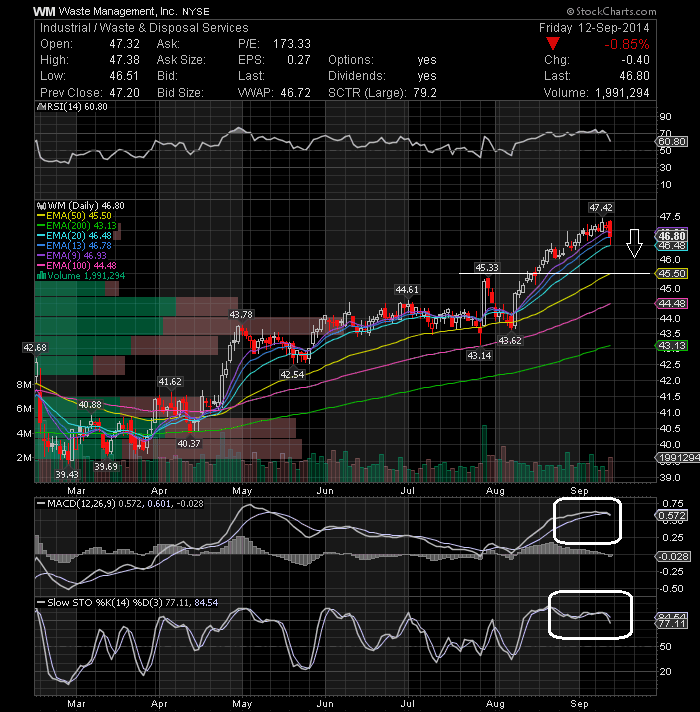Image resolution: width=700 pixels, height=712 pixels.
Task: Click the NYSE exchange label
Action: (196, 12)
